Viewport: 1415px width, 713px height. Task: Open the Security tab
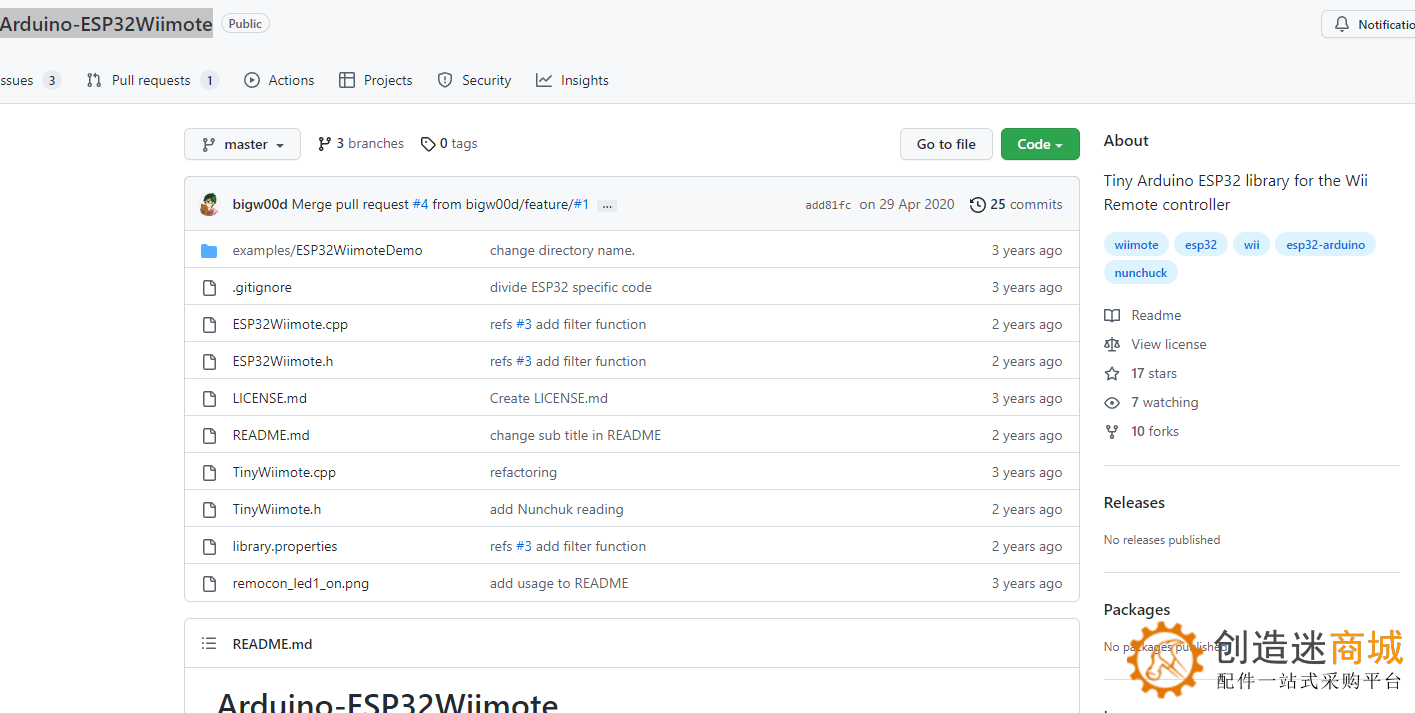(475, 80)
